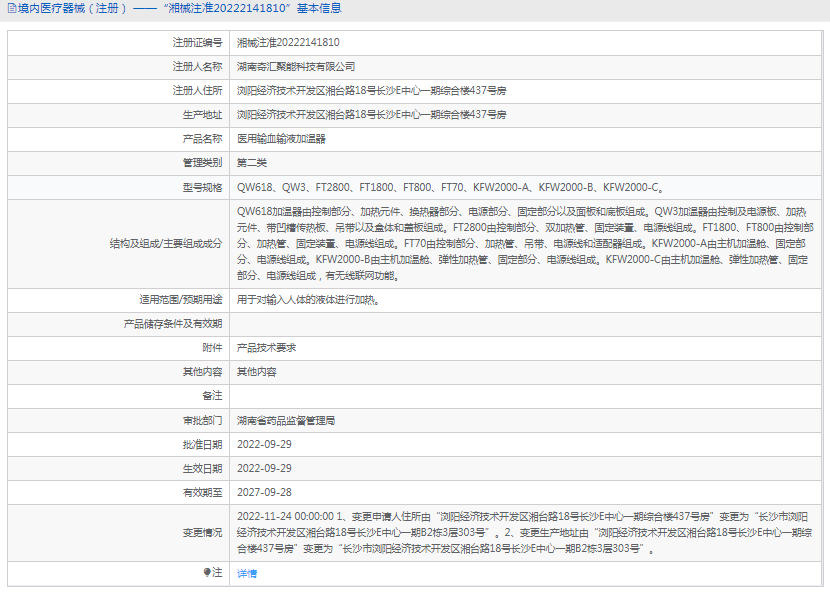Click the 管理类别 label

click(203, 163)
